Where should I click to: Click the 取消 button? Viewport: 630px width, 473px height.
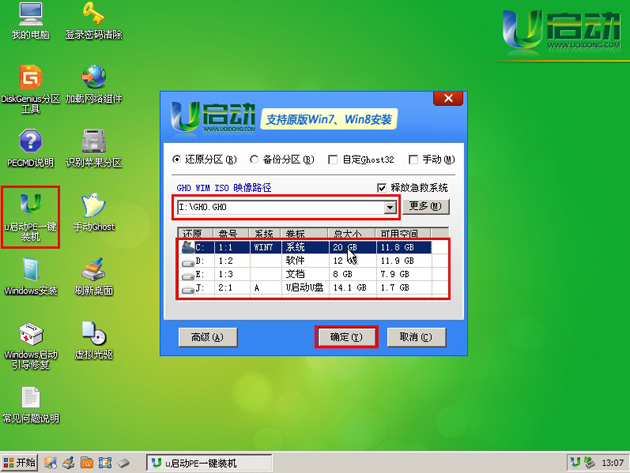click(x=416, y=337)
